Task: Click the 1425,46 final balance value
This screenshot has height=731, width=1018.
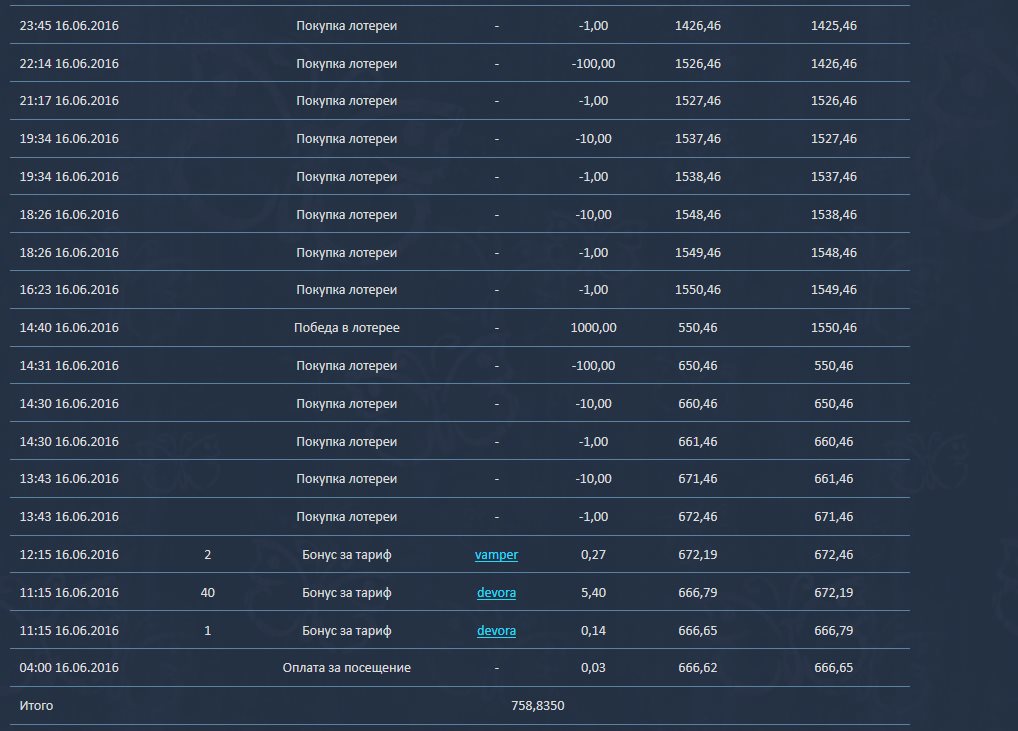Action: [x=833, y=25]
